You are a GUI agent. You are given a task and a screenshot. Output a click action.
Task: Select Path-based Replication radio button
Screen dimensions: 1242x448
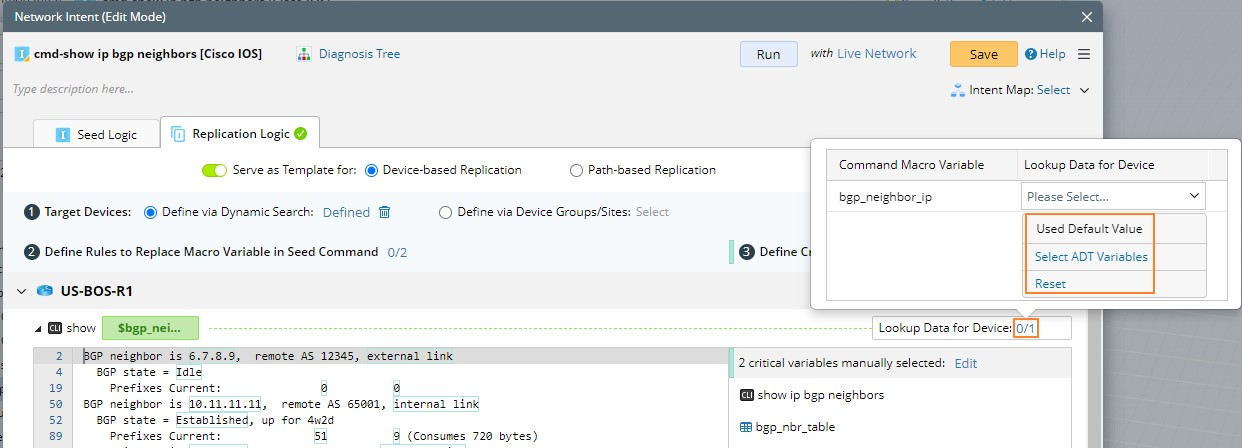pos(576,170)
